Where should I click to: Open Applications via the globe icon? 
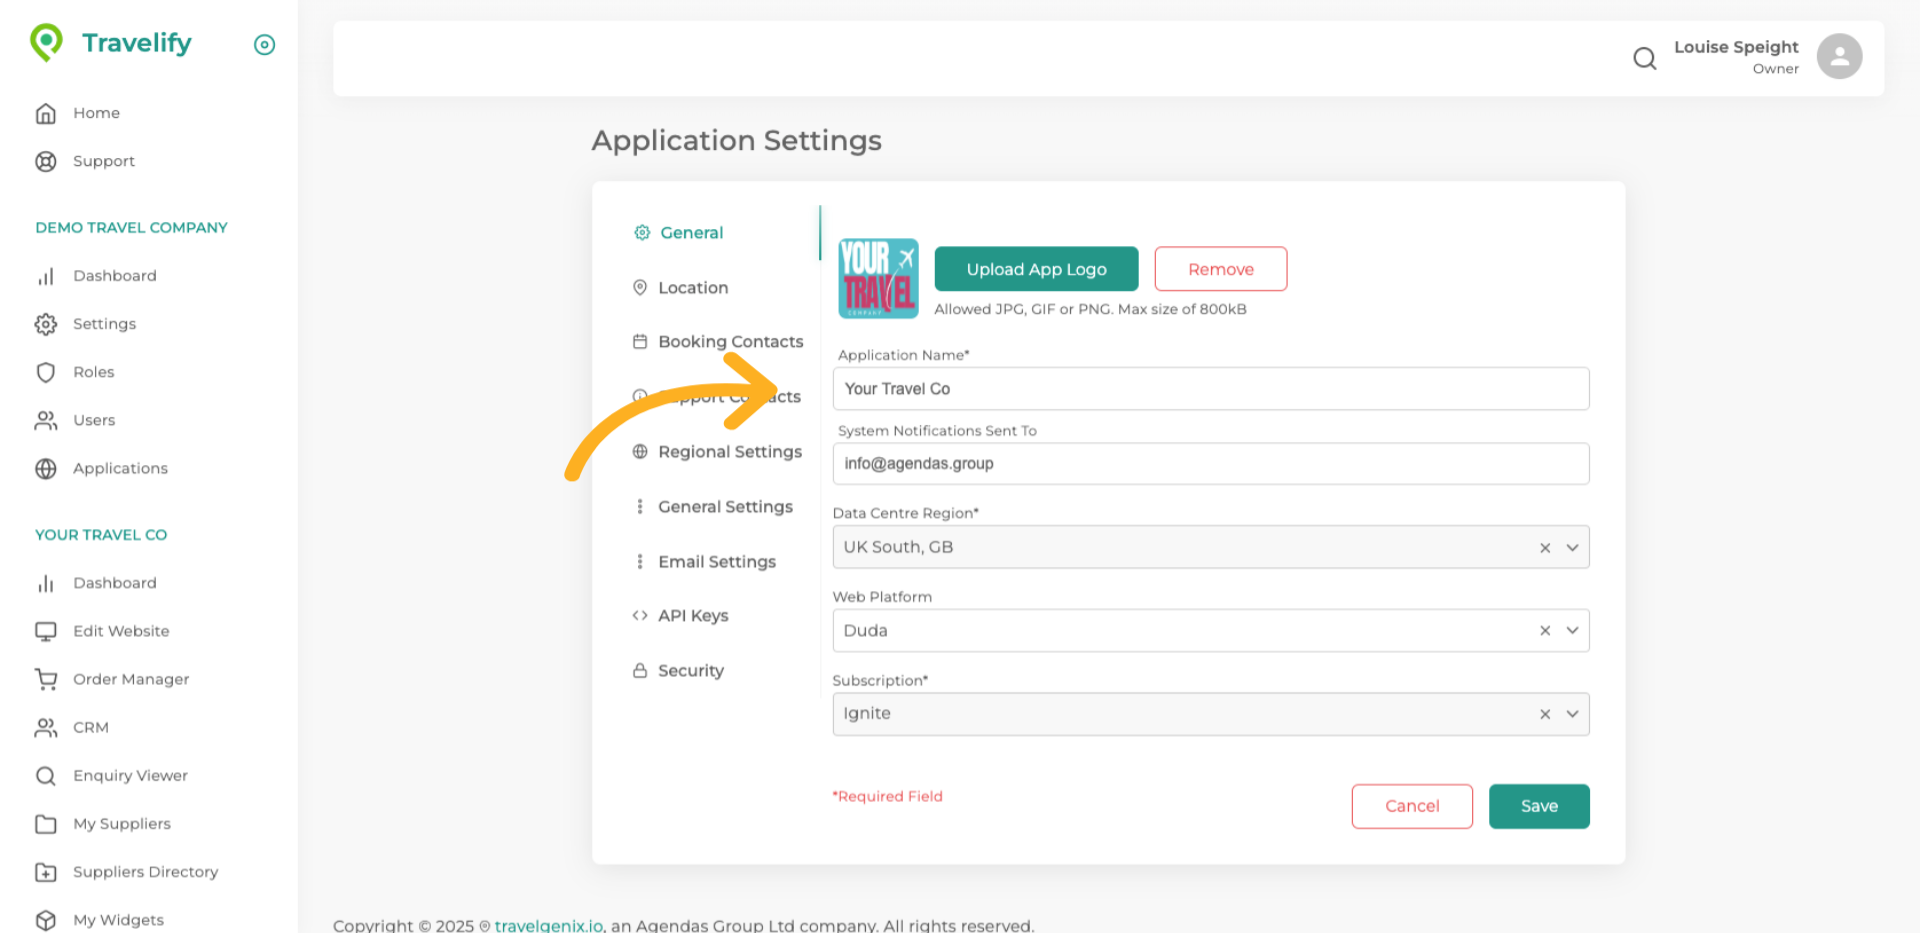[x=46, y=469]
